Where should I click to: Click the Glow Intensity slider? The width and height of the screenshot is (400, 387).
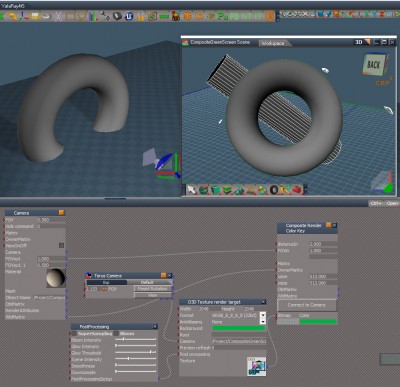136,346
